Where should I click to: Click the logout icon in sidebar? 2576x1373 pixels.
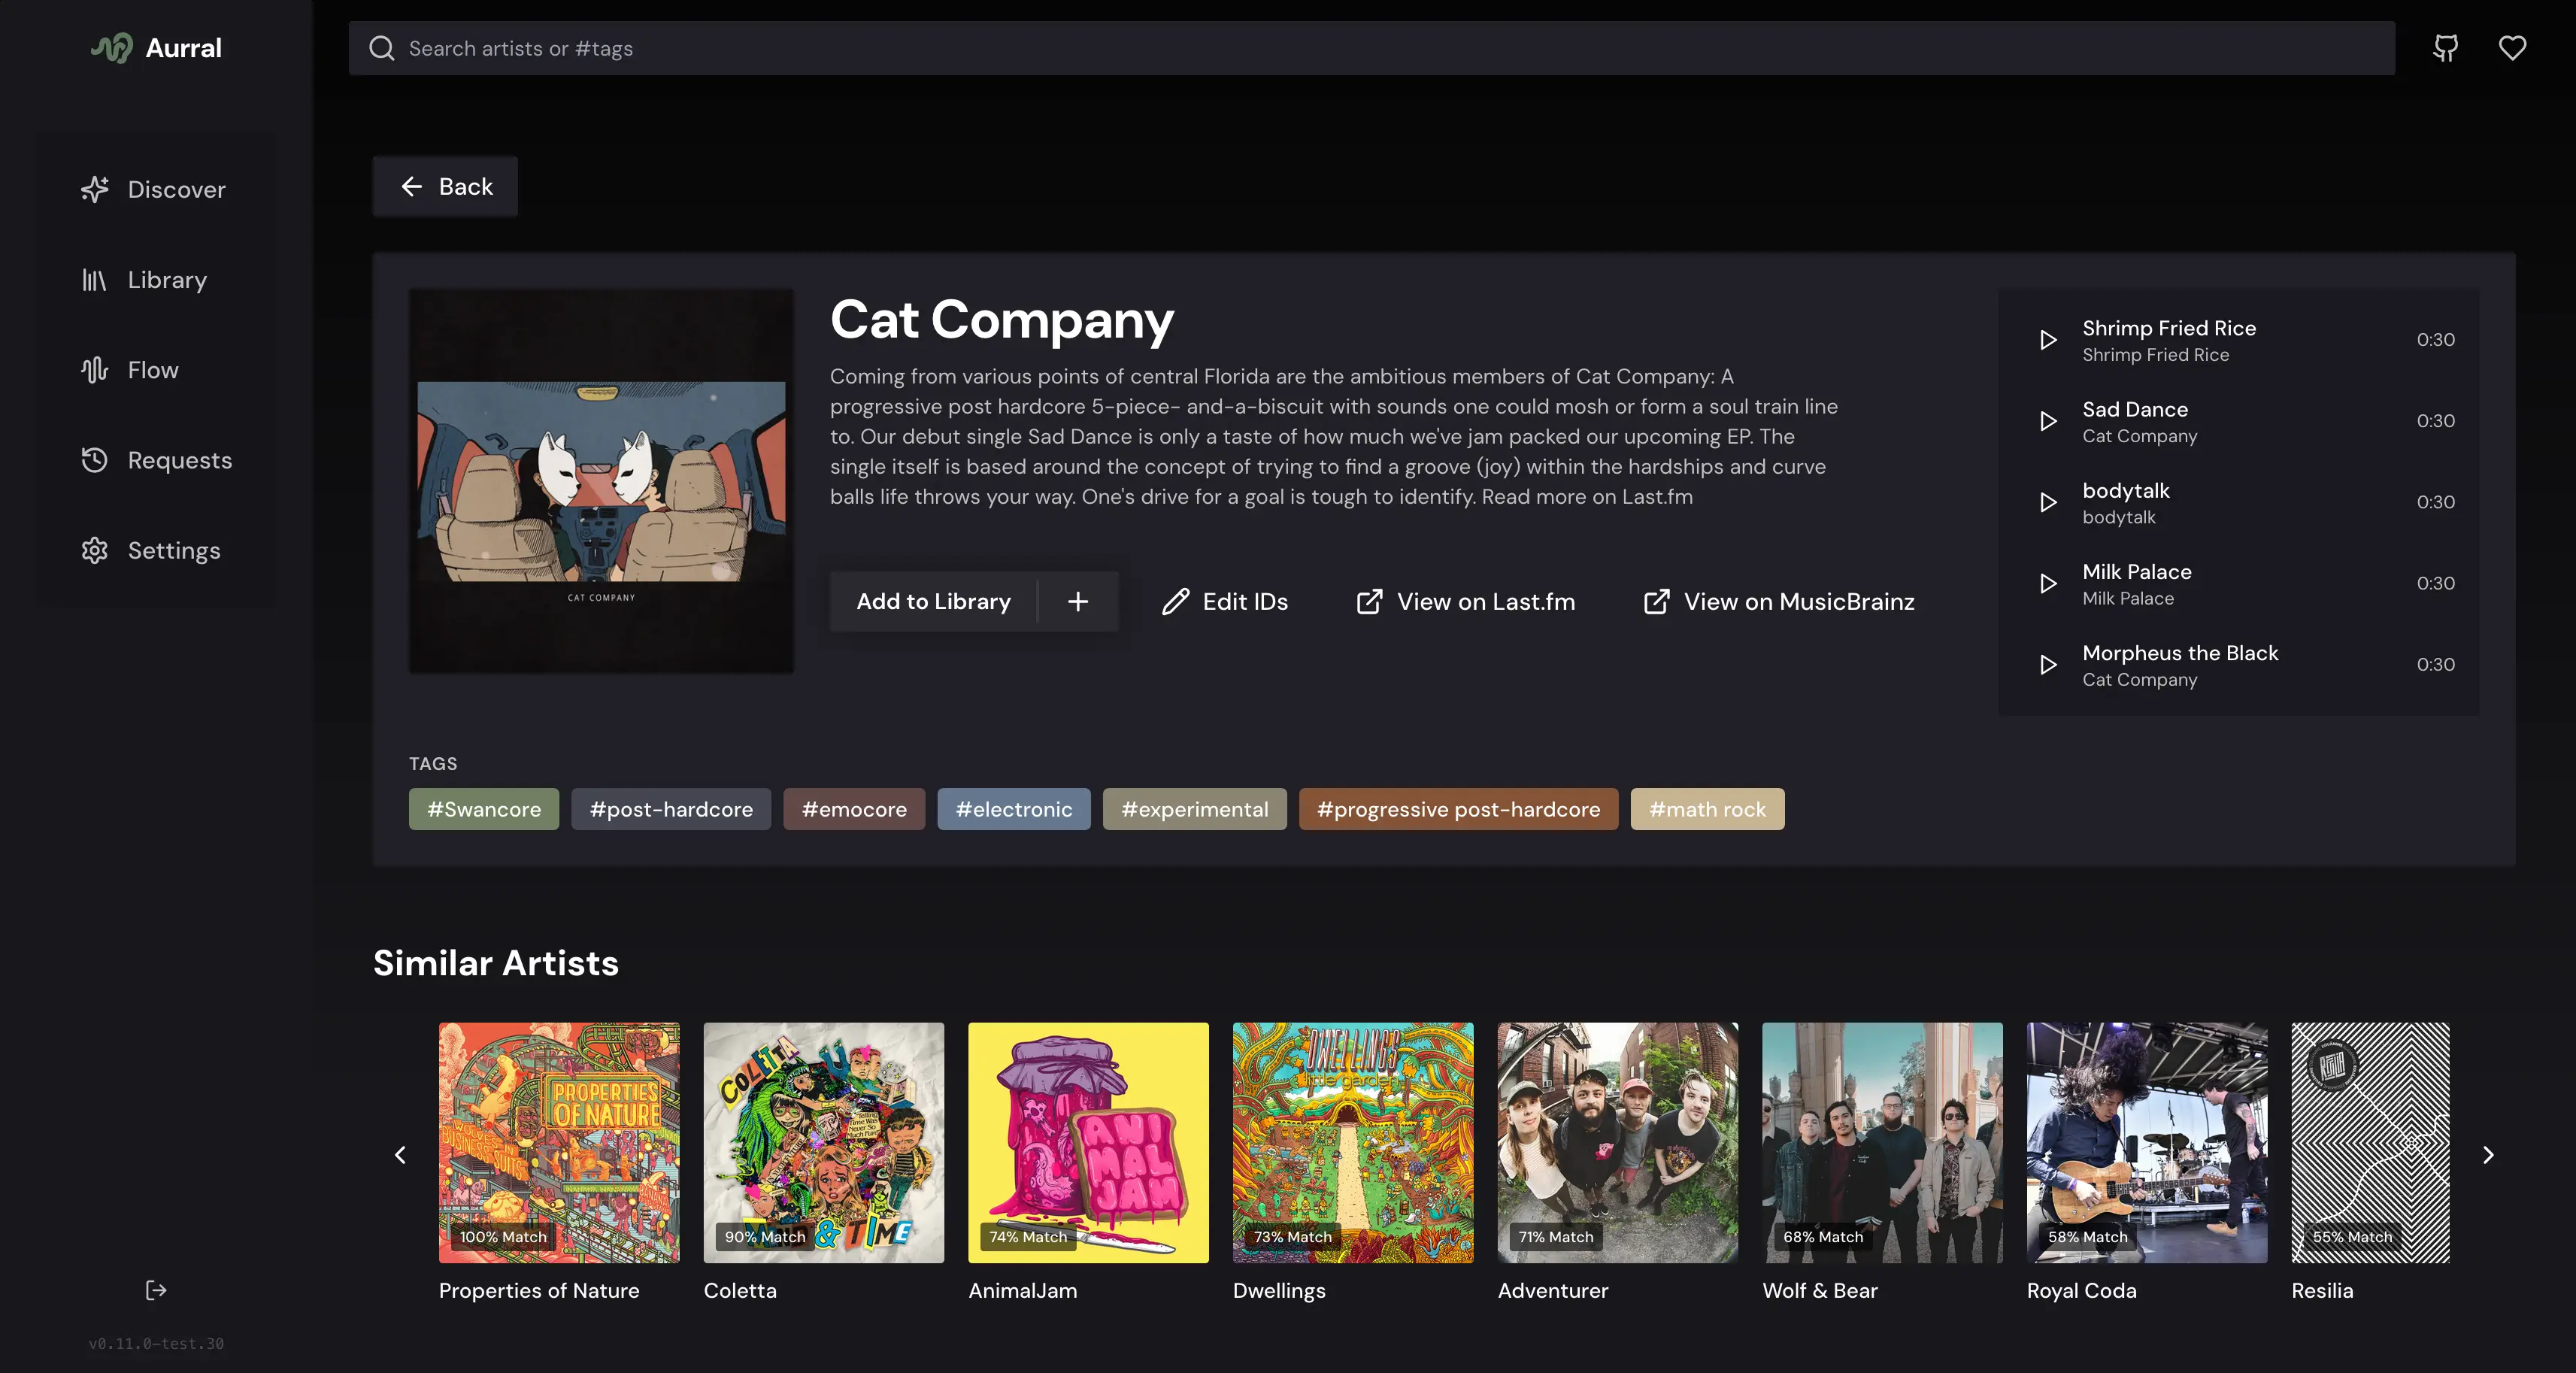click(x=156, y=1290)
